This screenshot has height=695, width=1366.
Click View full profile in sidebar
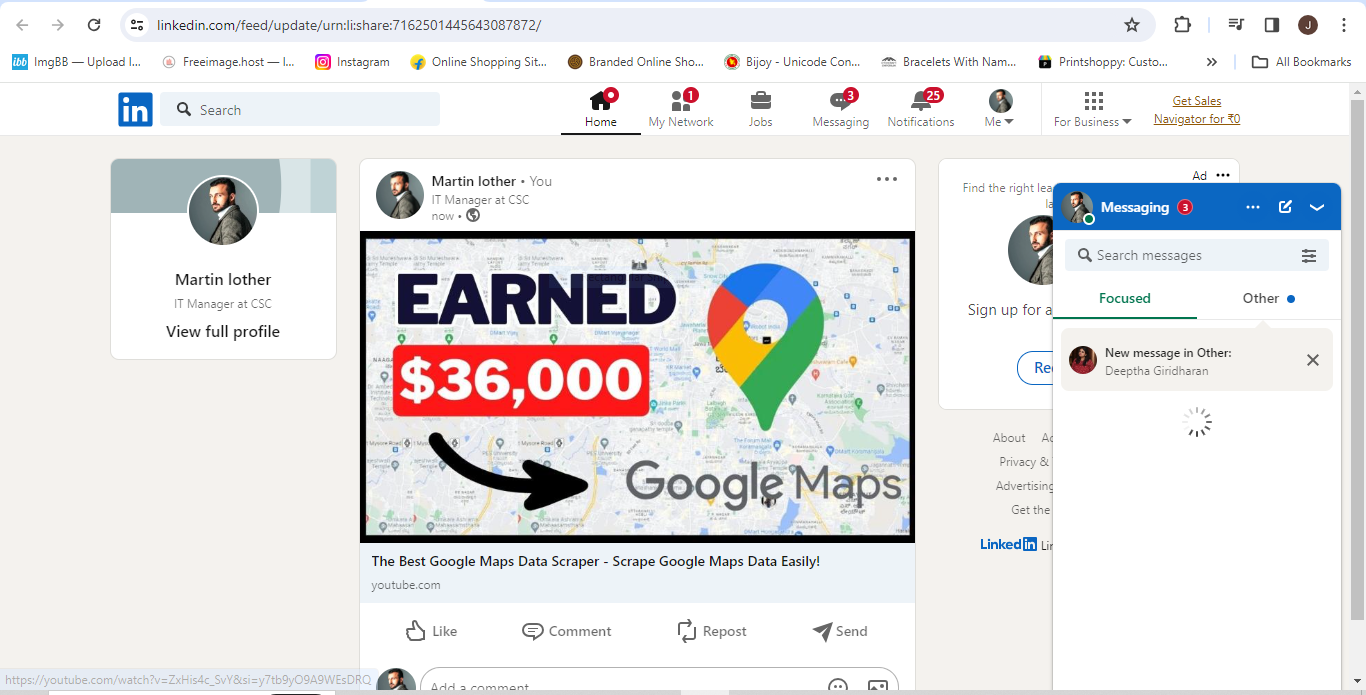click(223, 331)
